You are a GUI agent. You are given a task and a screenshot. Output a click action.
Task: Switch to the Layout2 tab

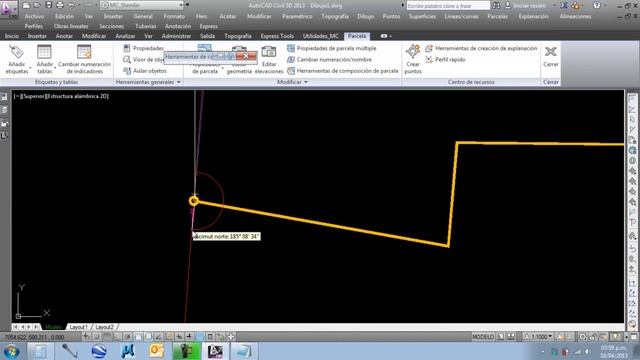tap(104, 327)
